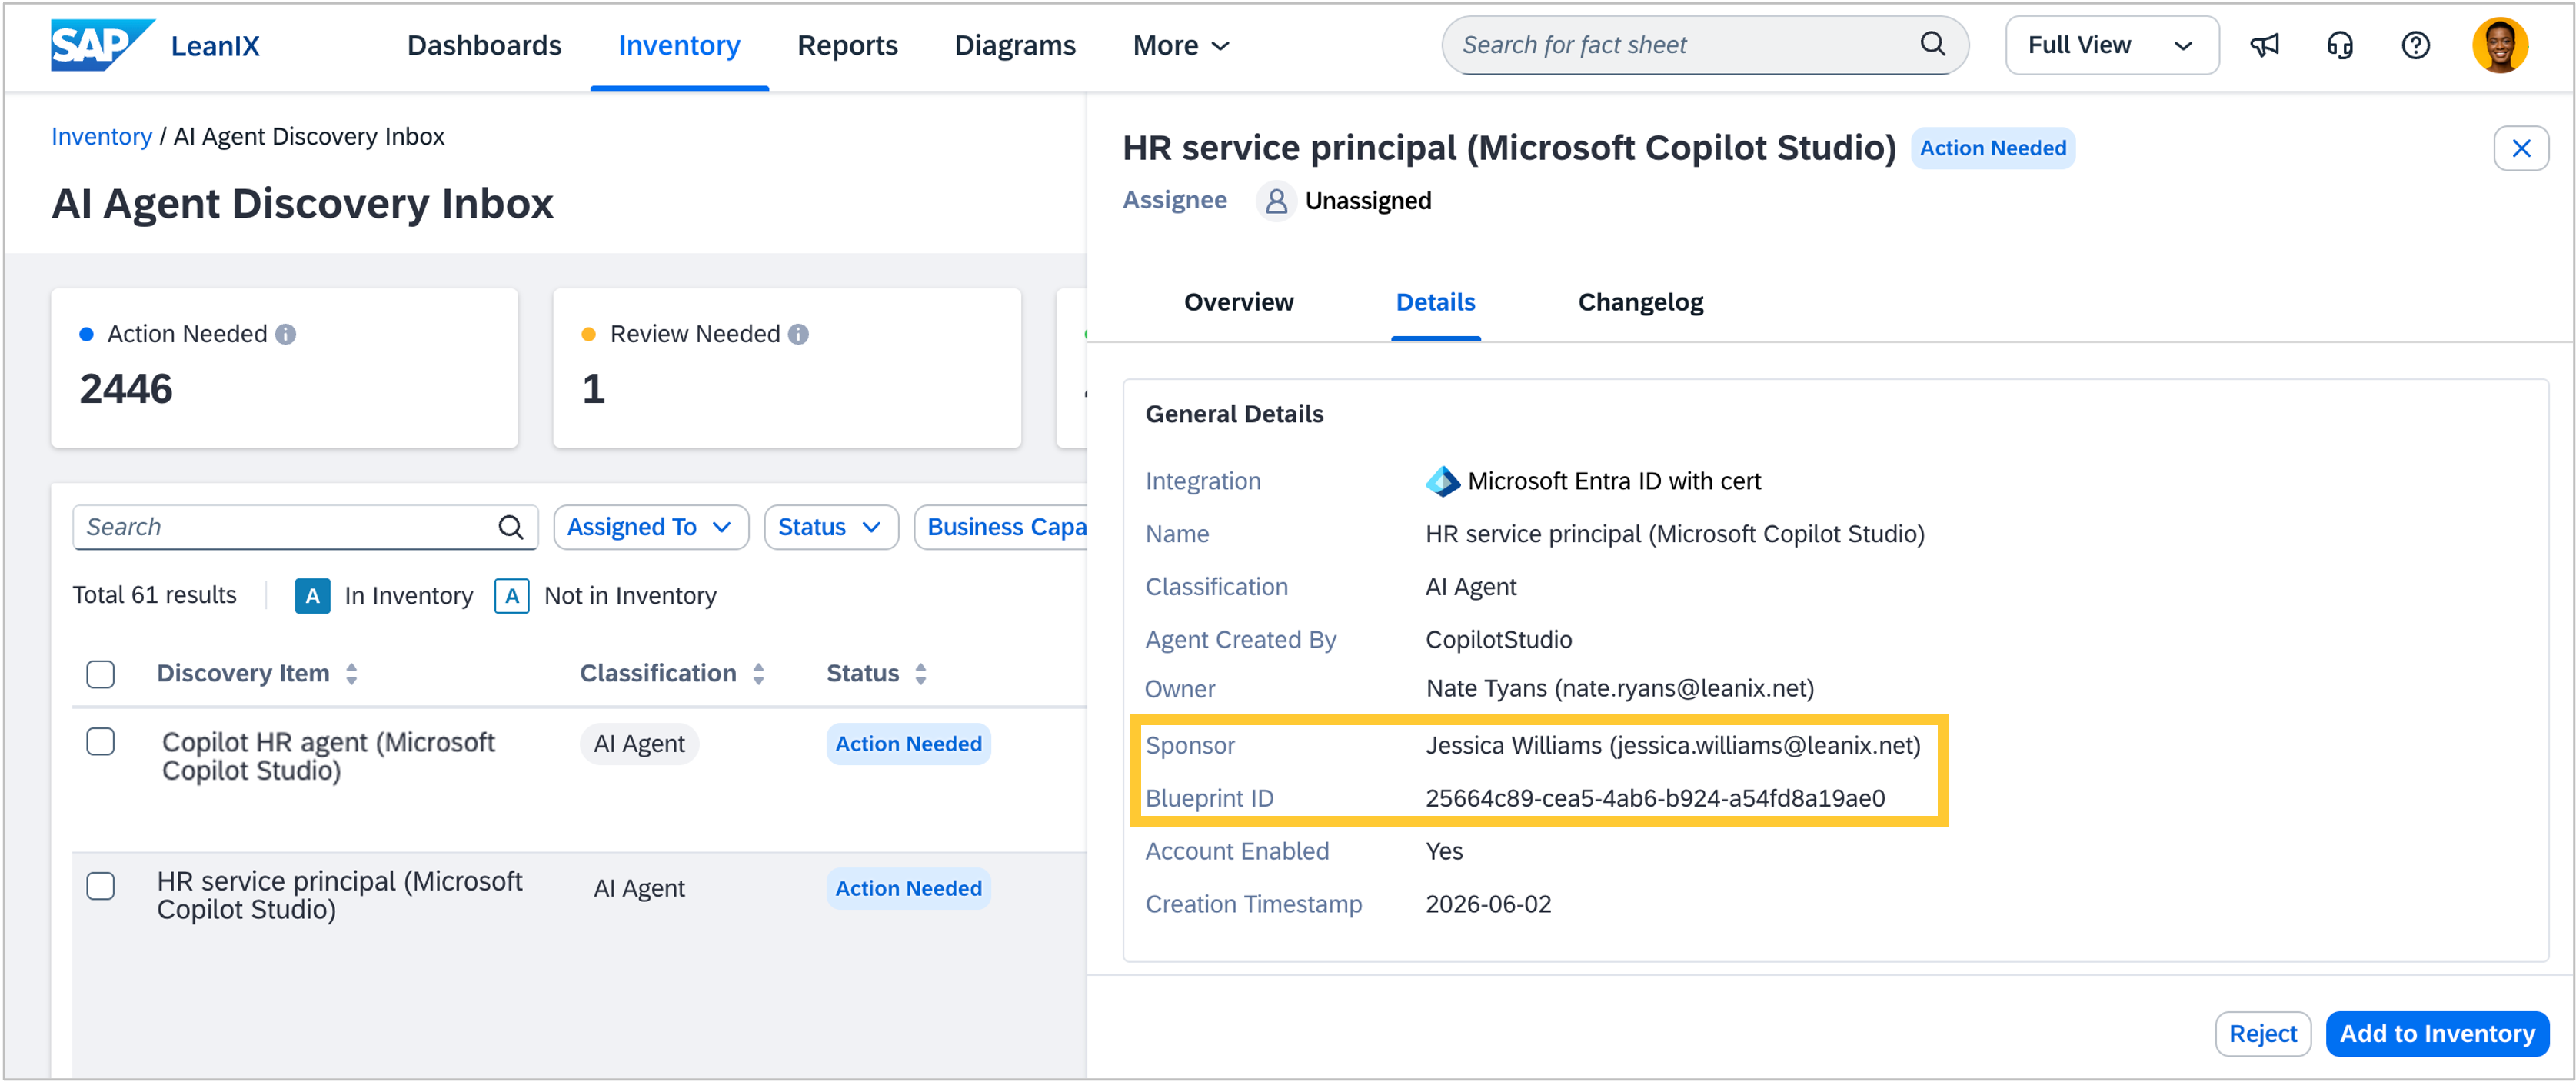The image size is (2576, 1082).
Task: Click the General Details section heading
Action: [x=1234, y=414]
